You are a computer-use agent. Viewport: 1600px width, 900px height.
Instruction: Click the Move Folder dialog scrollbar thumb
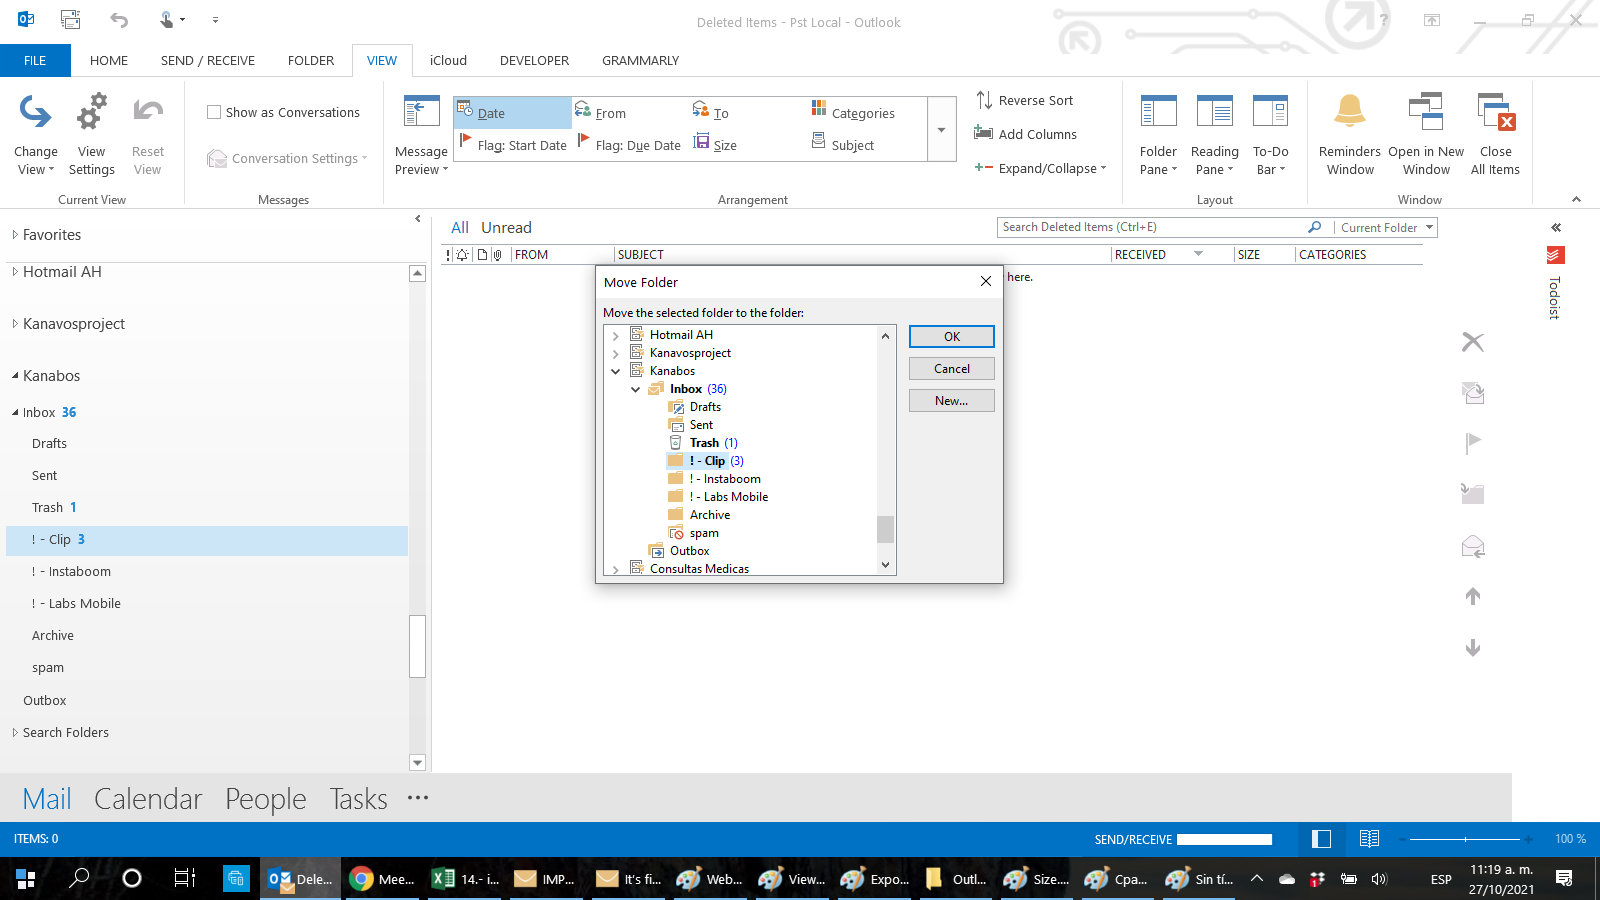pyautogui.click(x=885, y=529)
